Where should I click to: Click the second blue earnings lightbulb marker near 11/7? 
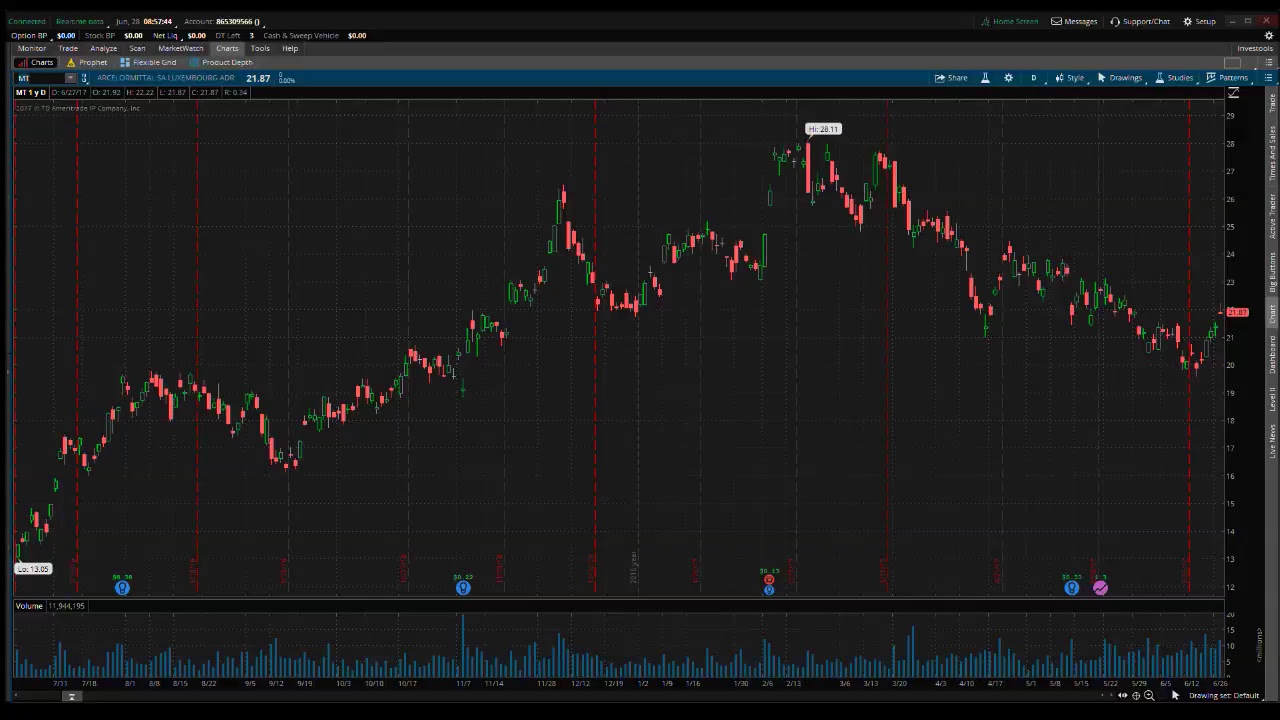click(x=463, y=588)
